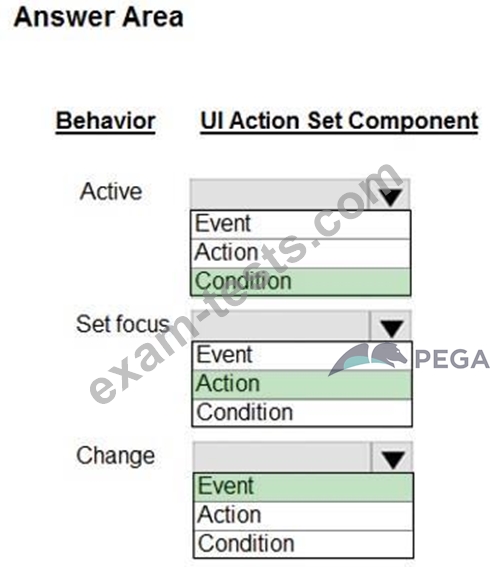This screenshot has height=567, width=490.
Task: Open the Change behavior dropdown arrow
Action: [393, 459]
